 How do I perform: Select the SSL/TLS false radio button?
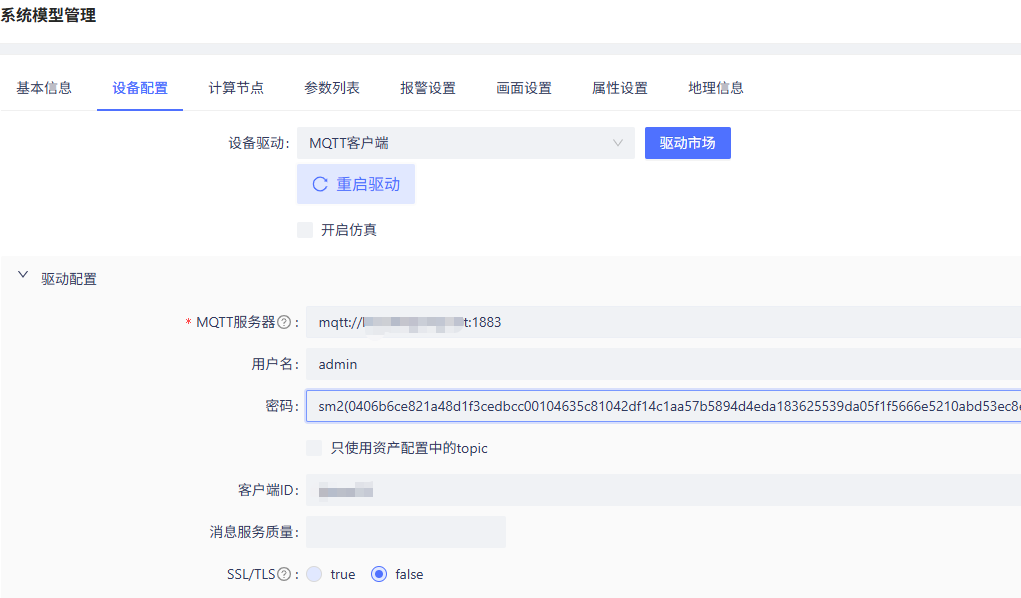coord(378,574)
